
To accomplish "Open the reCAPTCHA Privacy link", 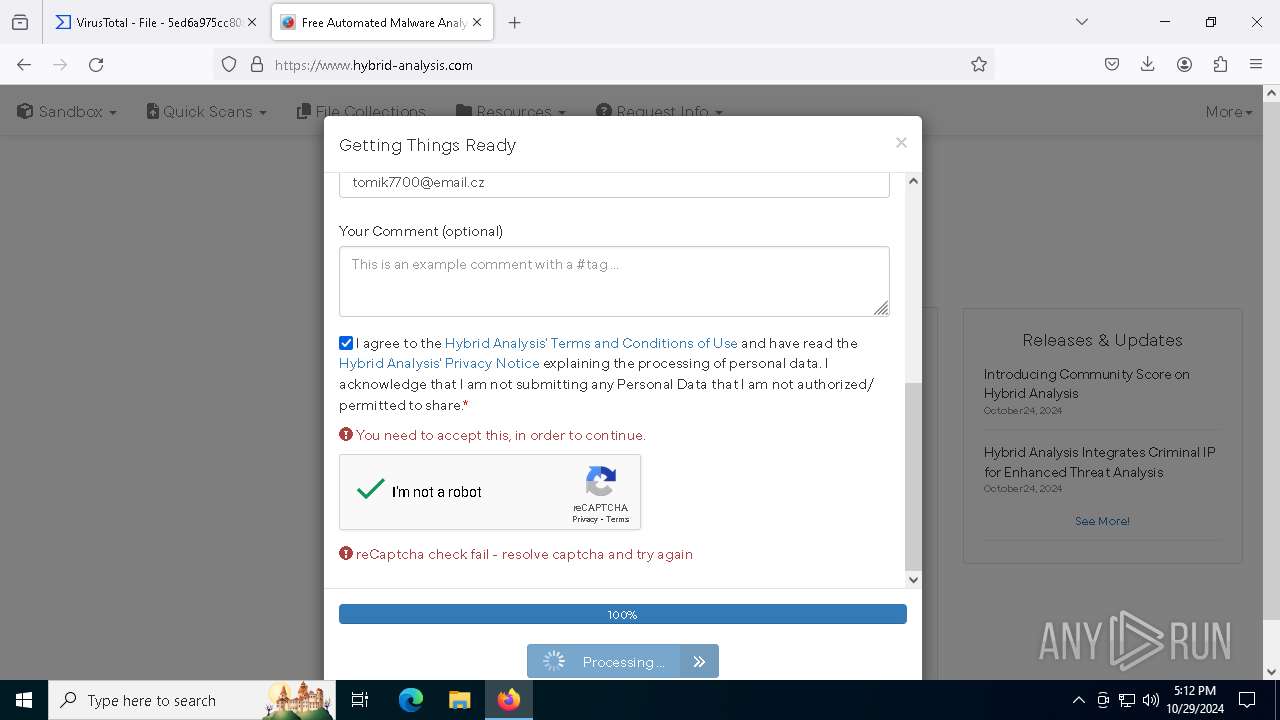I will click(585, 519).
